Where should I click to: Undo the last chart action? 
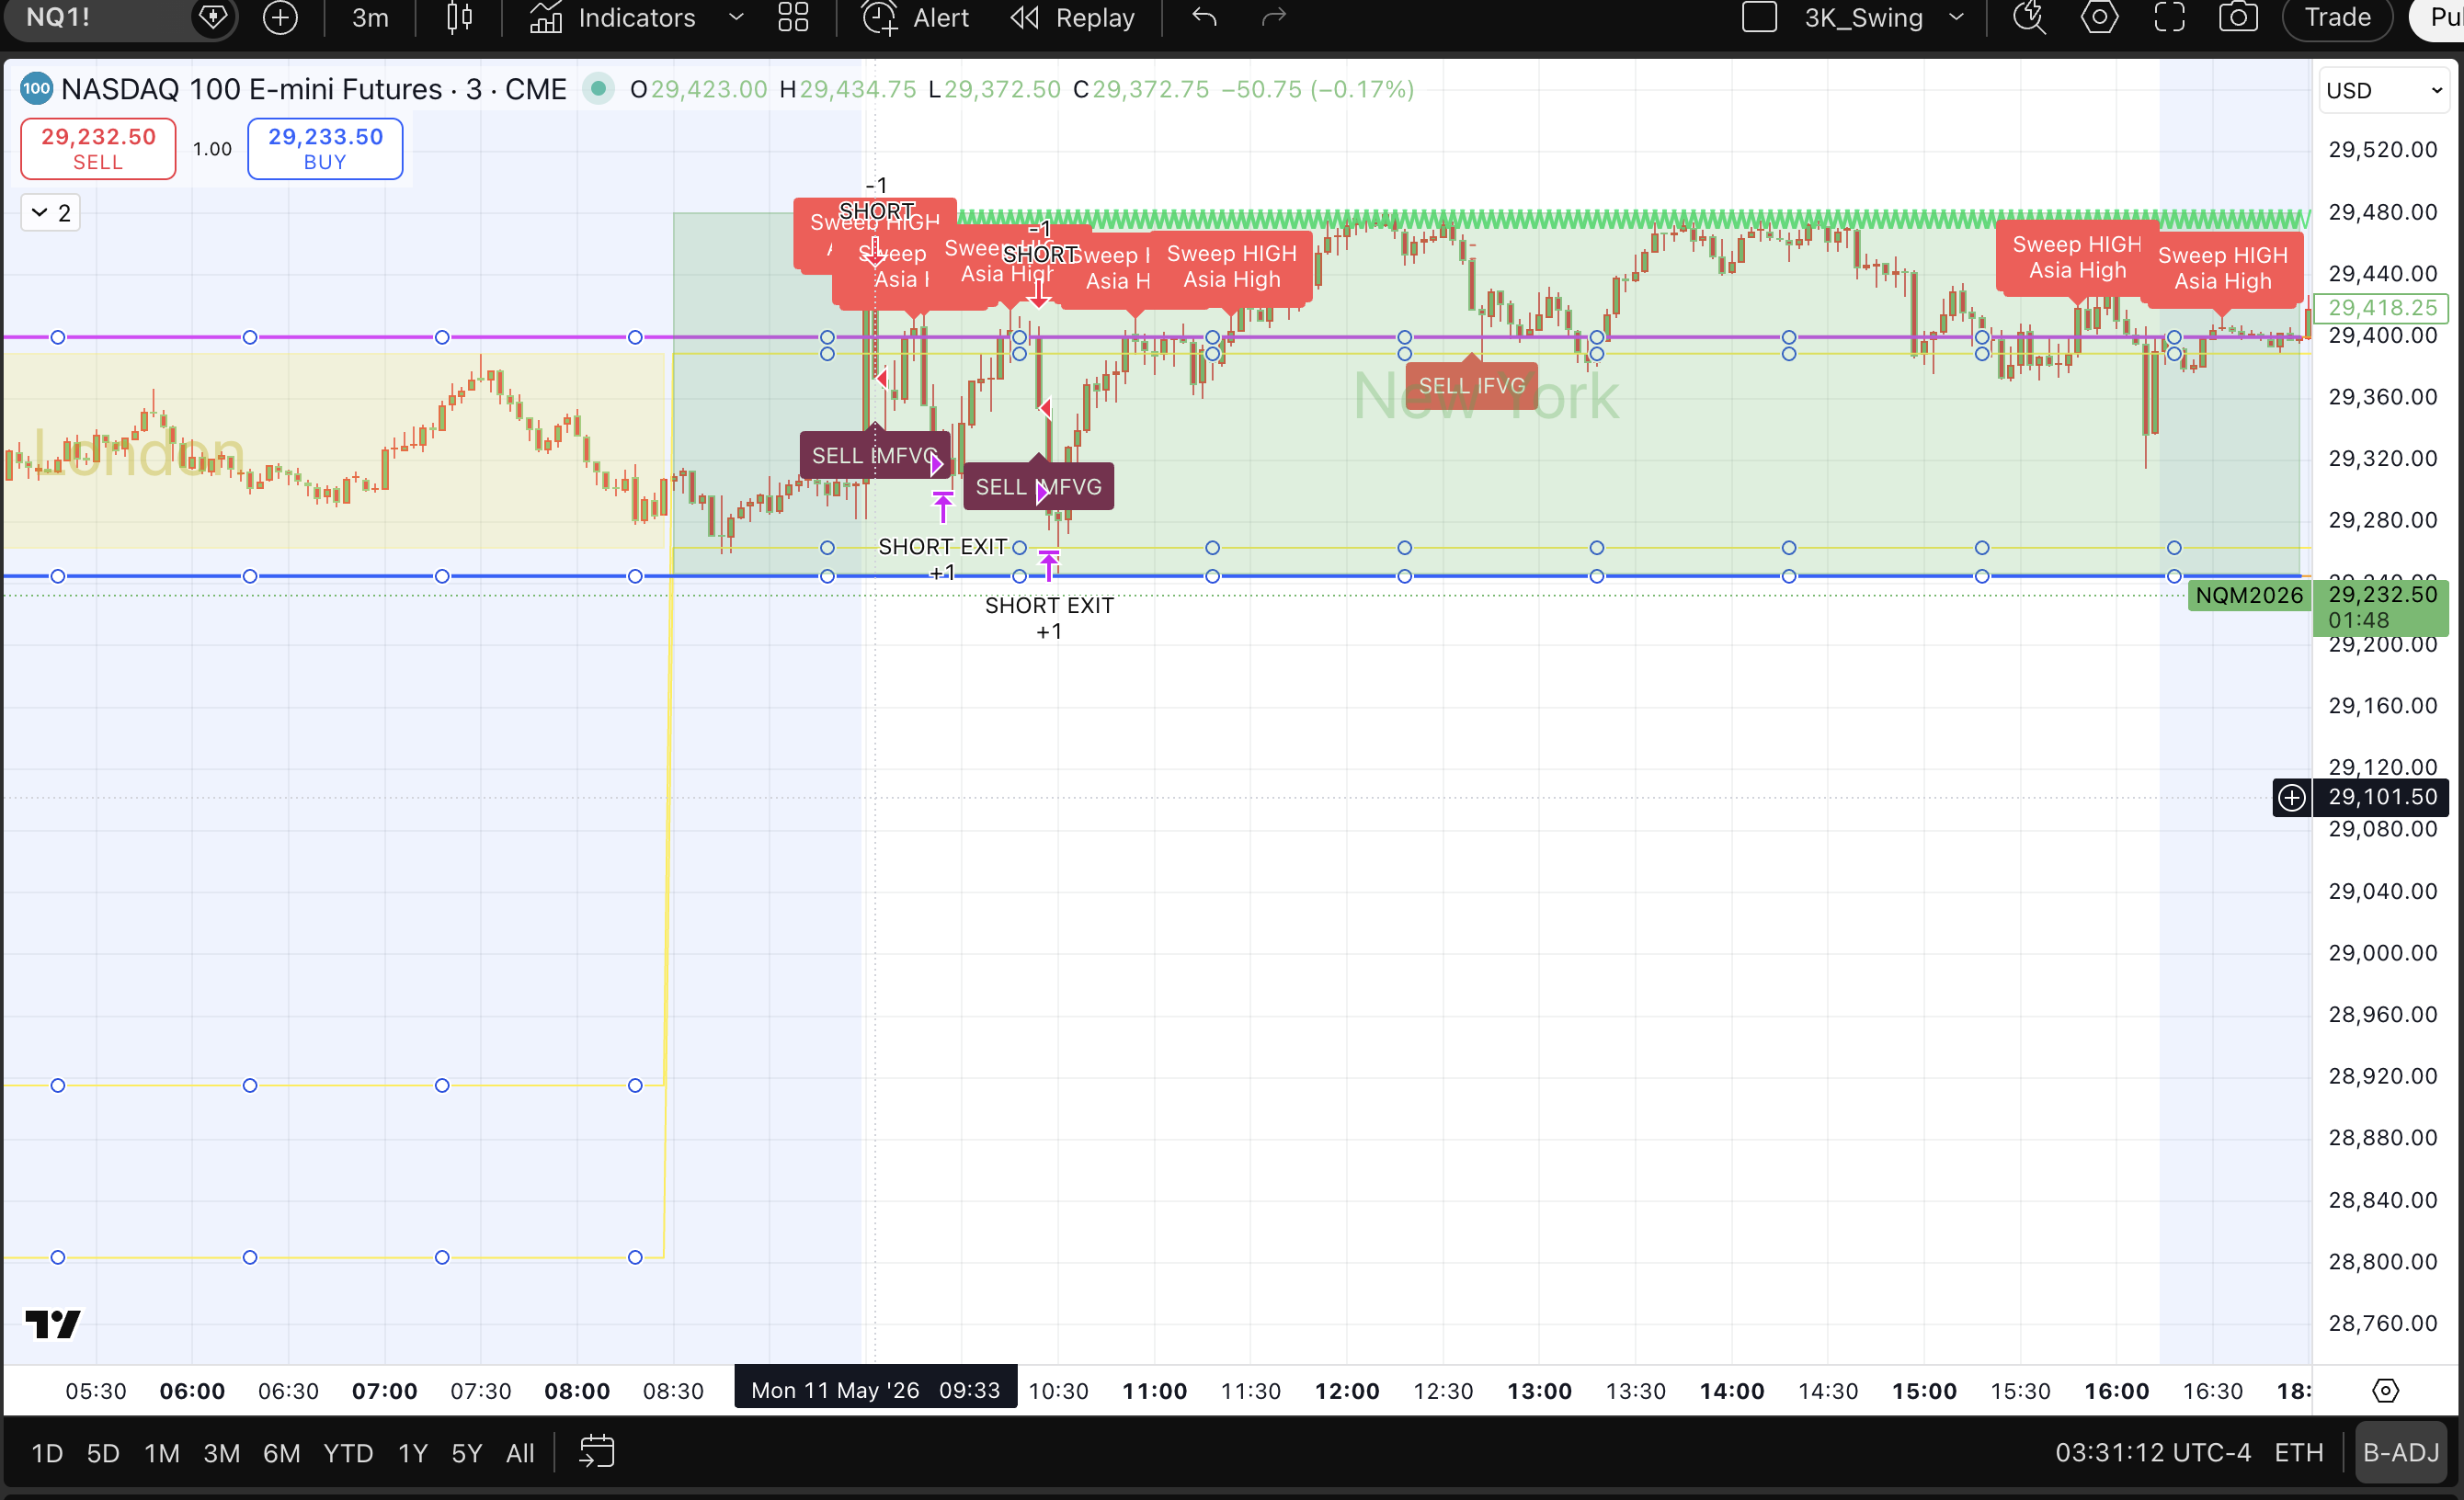tap(1204, 17)
